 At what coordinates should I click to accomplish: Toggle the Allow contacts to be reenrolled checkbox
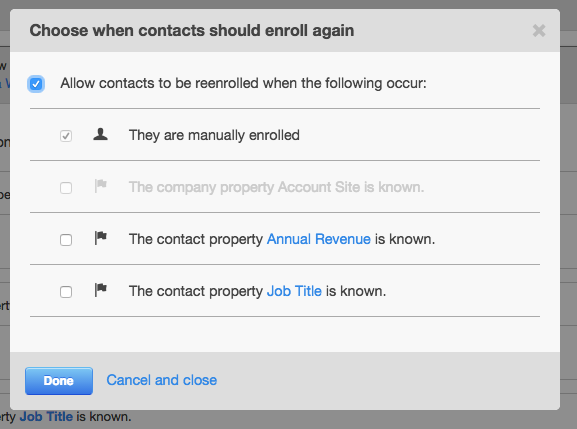(36, 84)
